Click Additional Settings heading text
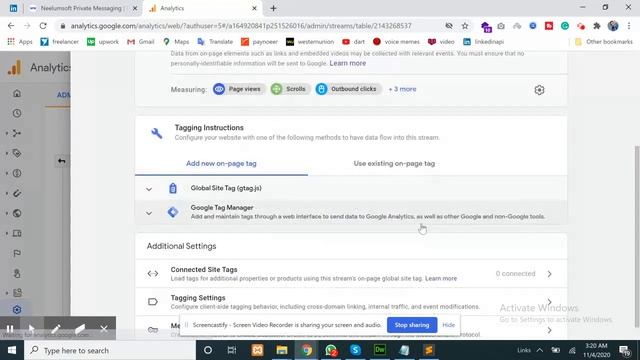 (x=182, y=246)
